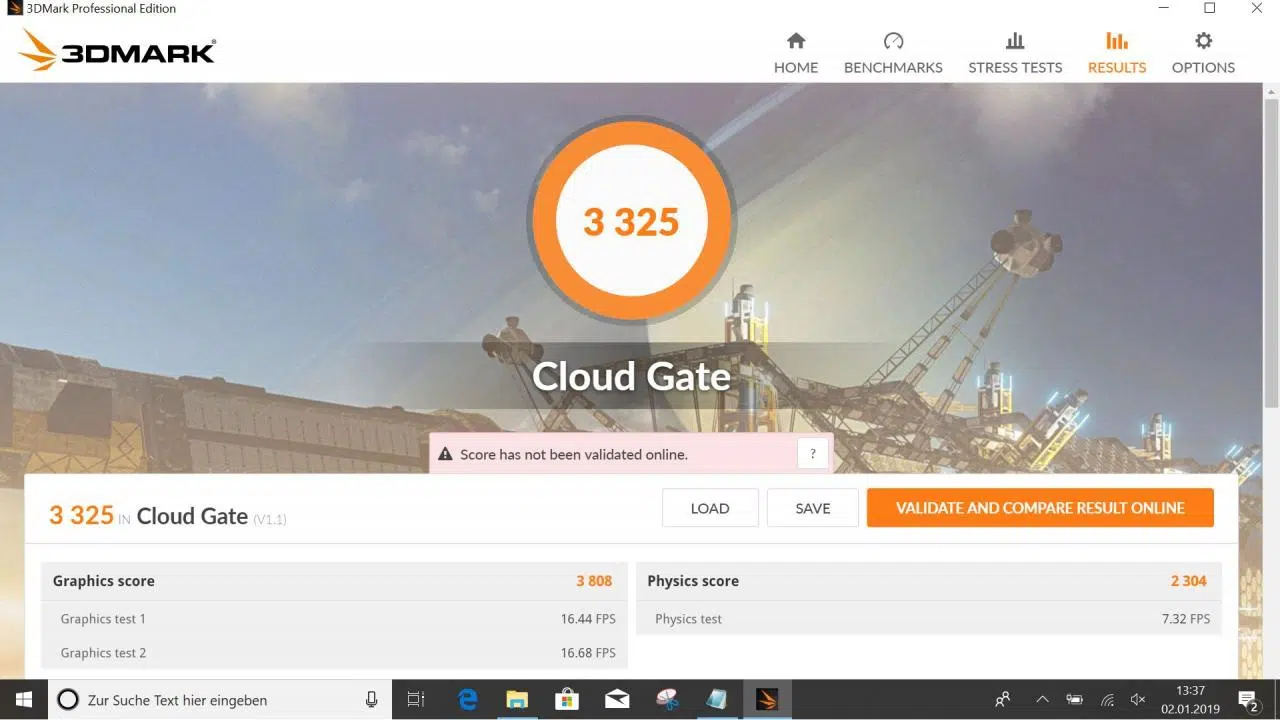
Task: Click the 3DMark window title bar icon
Action: (15, 8)
